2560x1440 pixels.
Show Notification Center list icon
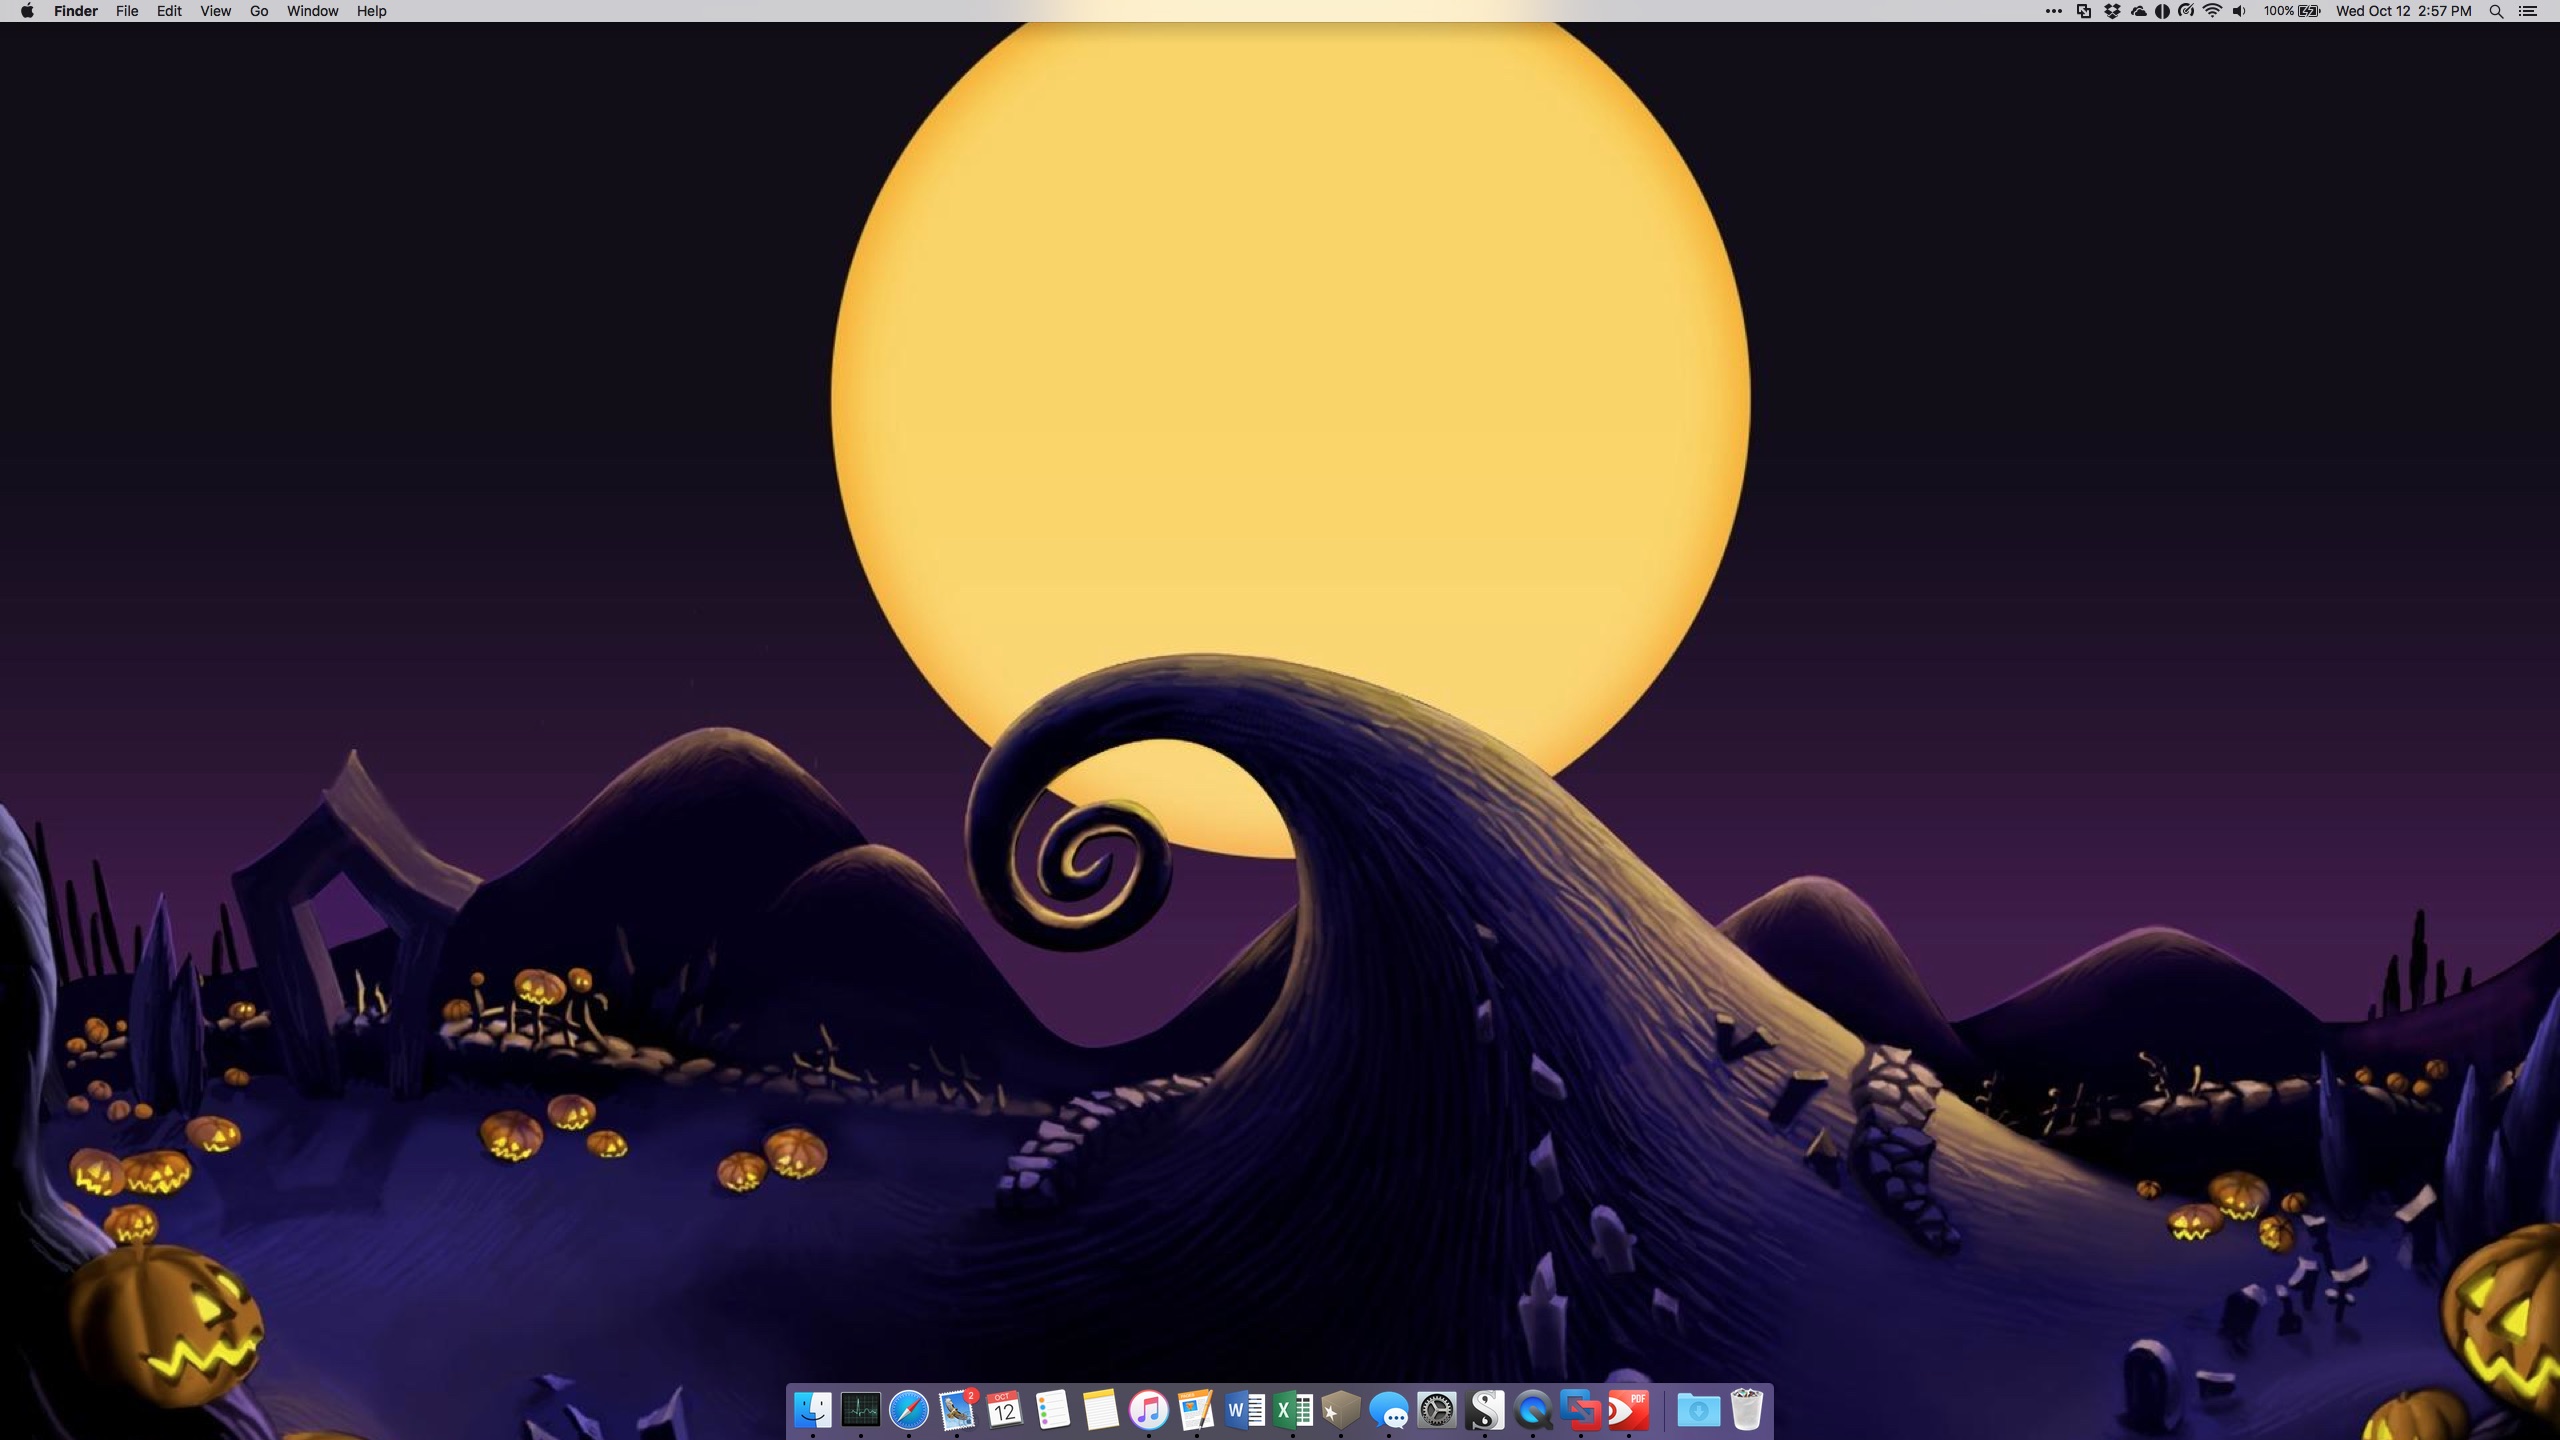click(x=2528, y=11)
